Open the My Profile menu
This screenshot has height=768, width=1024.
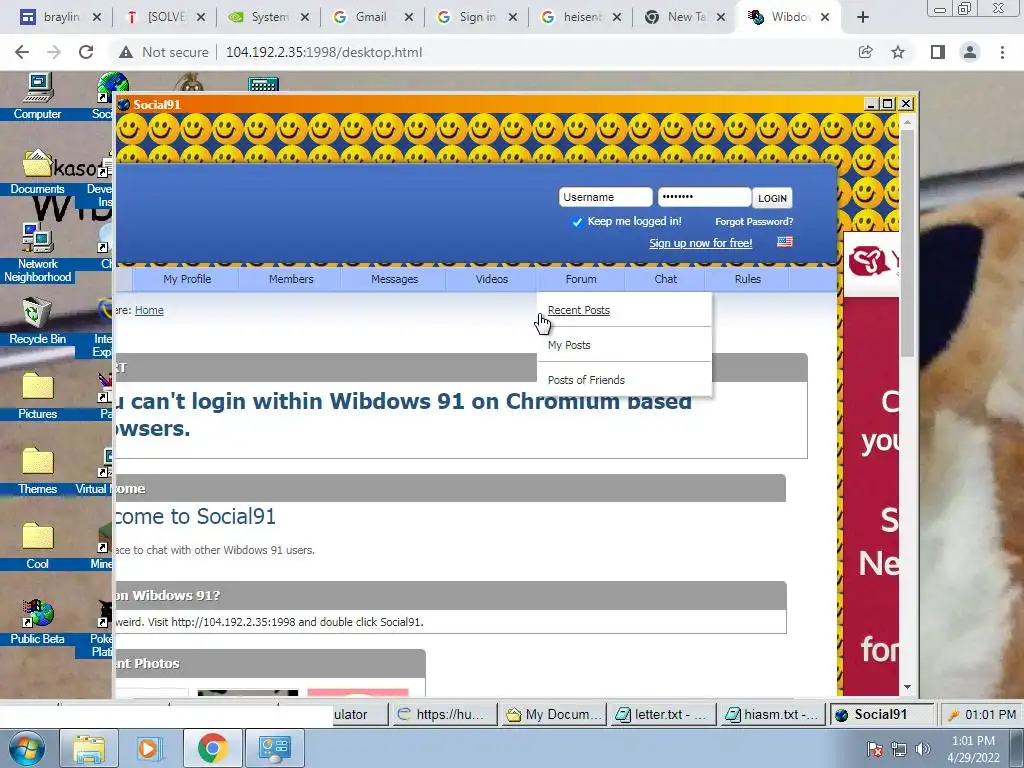tap(187, 279)
